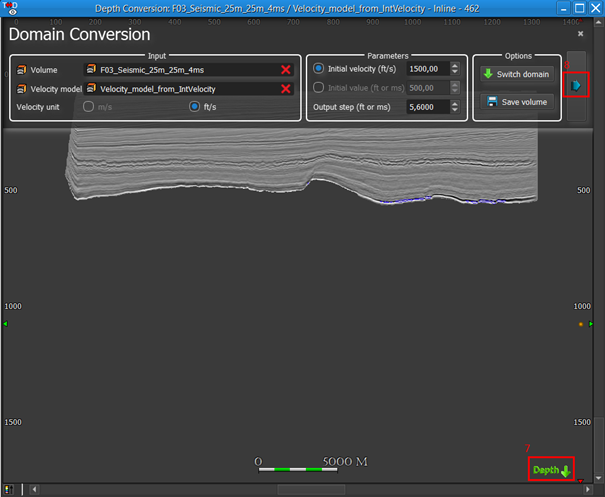The height and width of the screenshot is (497, 605).
Task: Select ft/s velocity unit
Action: 194,106
